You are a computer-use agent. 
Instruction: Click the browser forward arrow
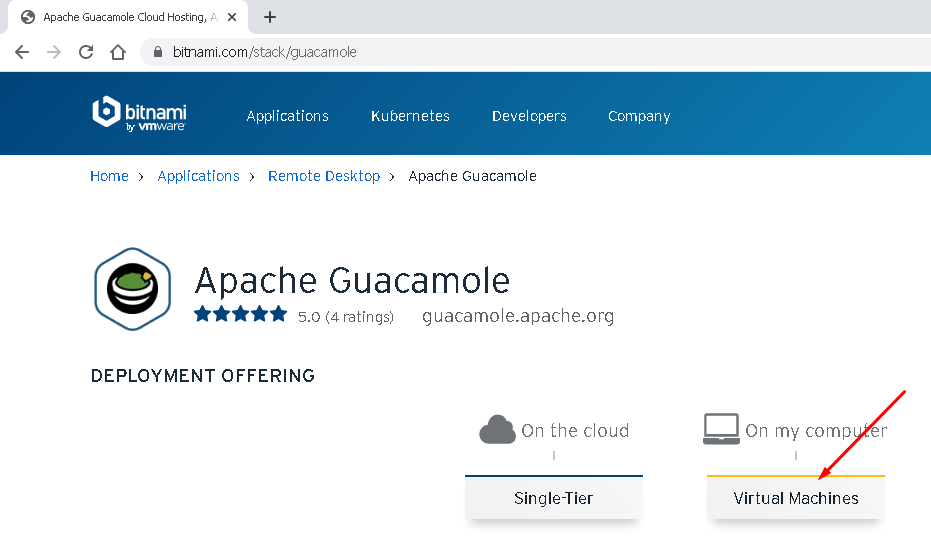click(x=54, y=52)
